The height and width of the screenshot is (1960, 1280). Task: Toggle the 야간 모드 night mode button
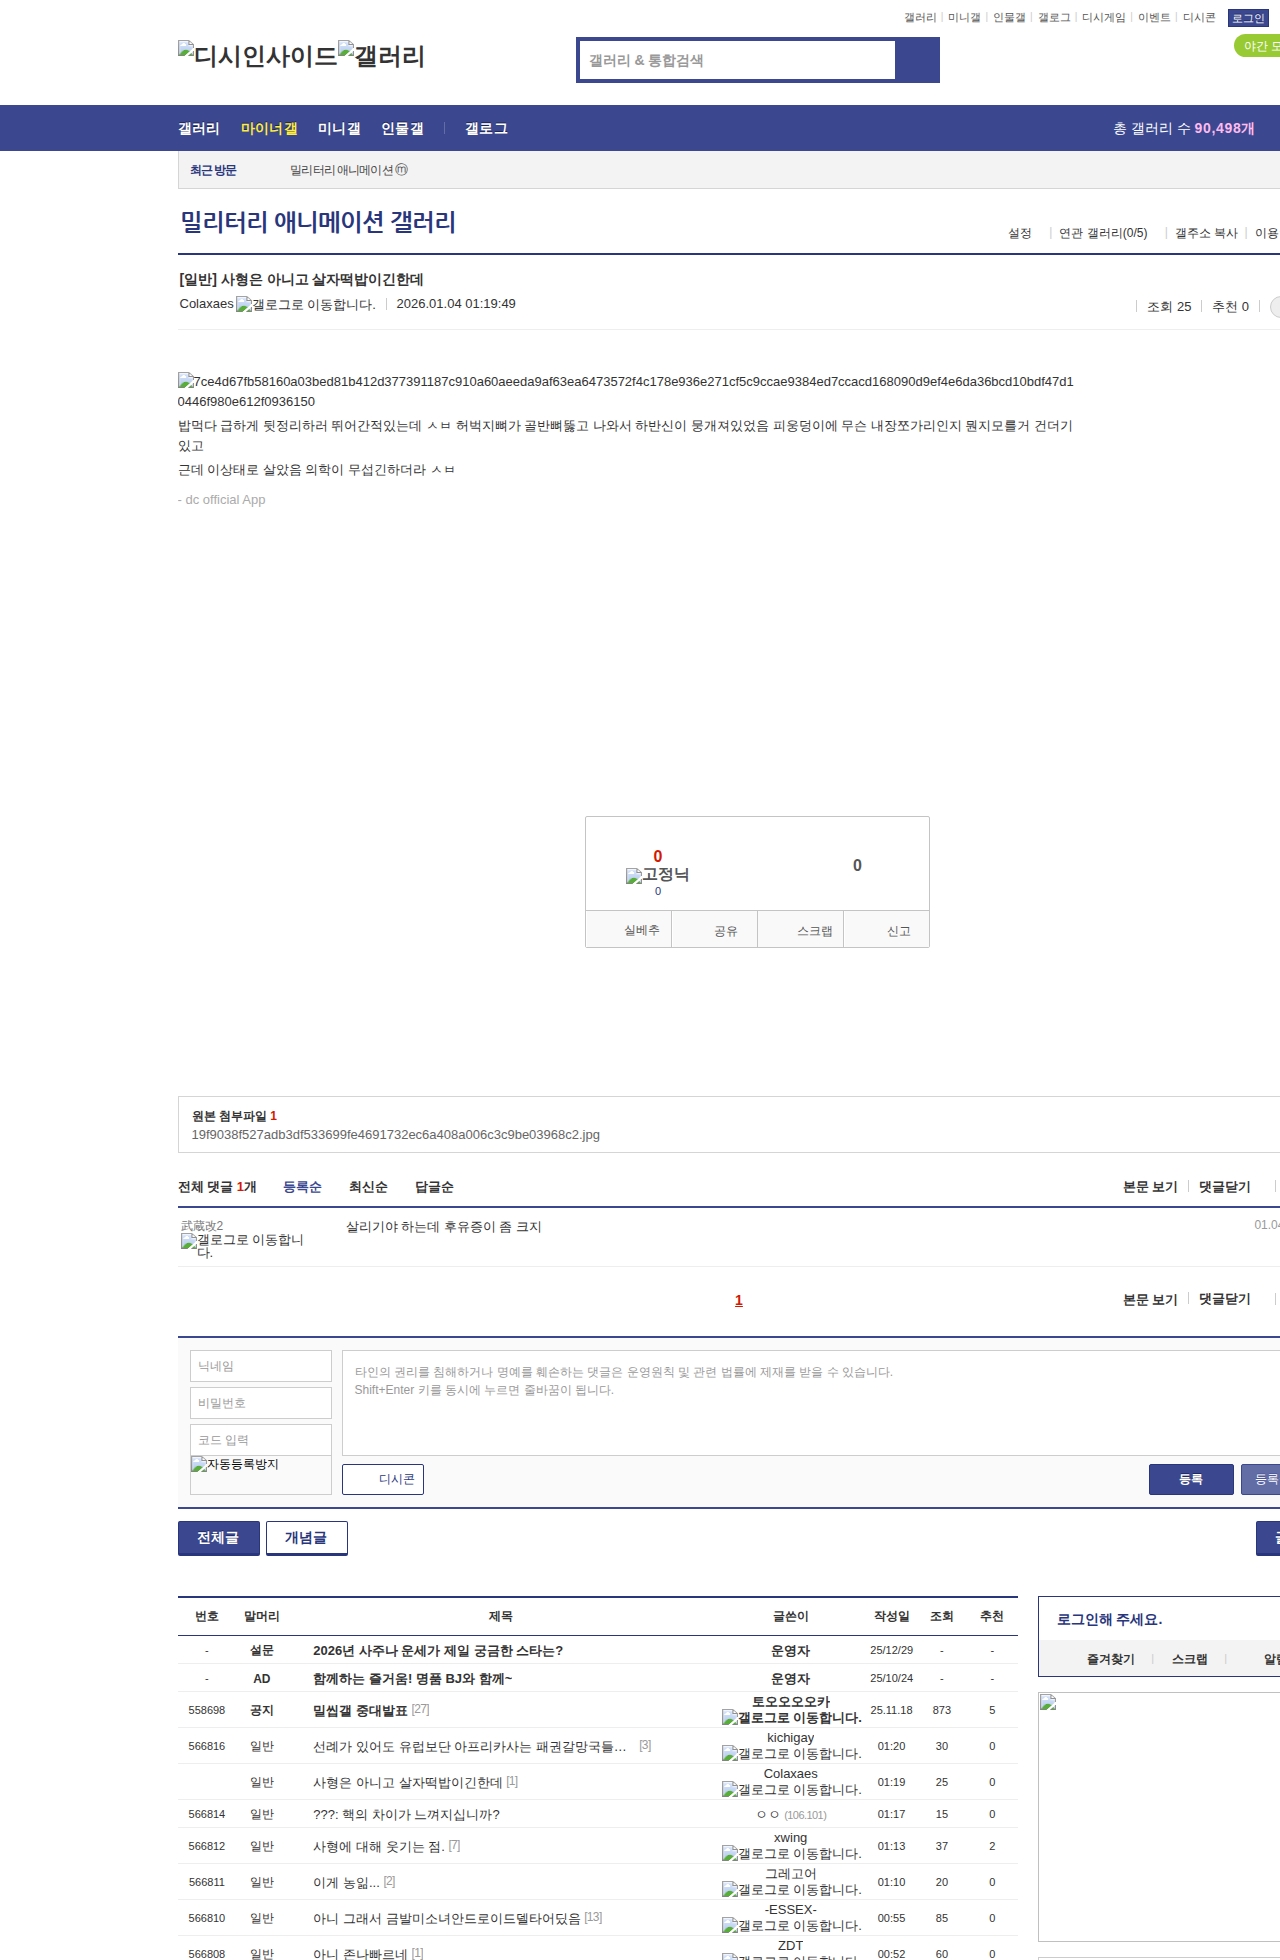(x=1258, y=46)
